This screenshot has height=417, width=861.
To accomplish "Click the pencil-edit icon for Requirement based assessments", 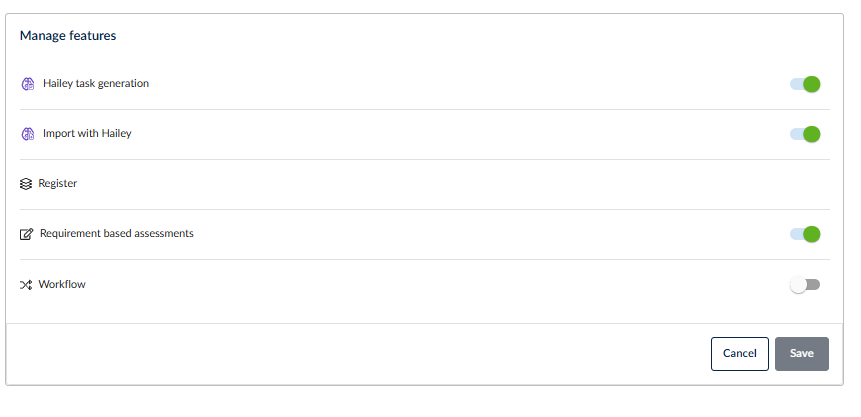I will click(x=26, y=234).
